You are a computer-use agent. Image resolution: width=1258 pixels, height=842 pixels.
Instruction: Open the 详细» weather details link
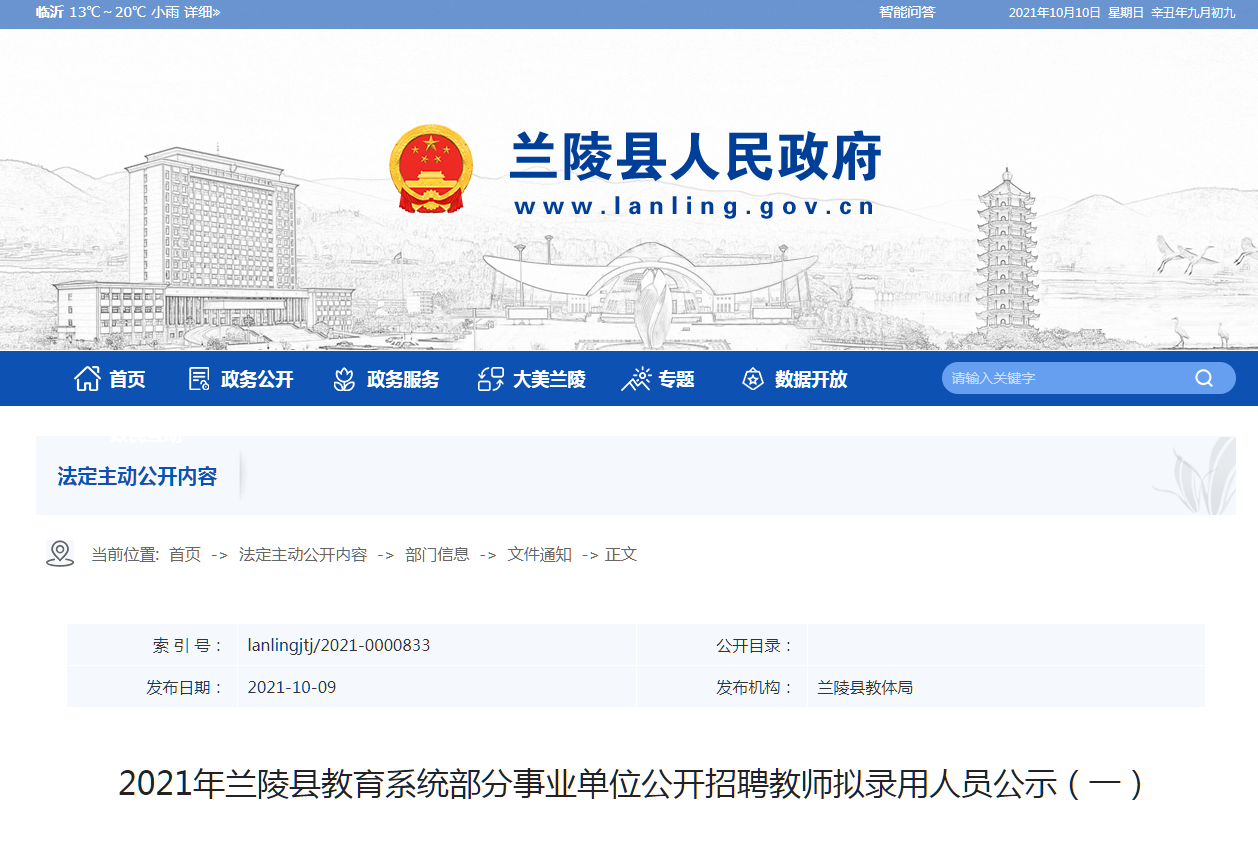pos(202,12)
